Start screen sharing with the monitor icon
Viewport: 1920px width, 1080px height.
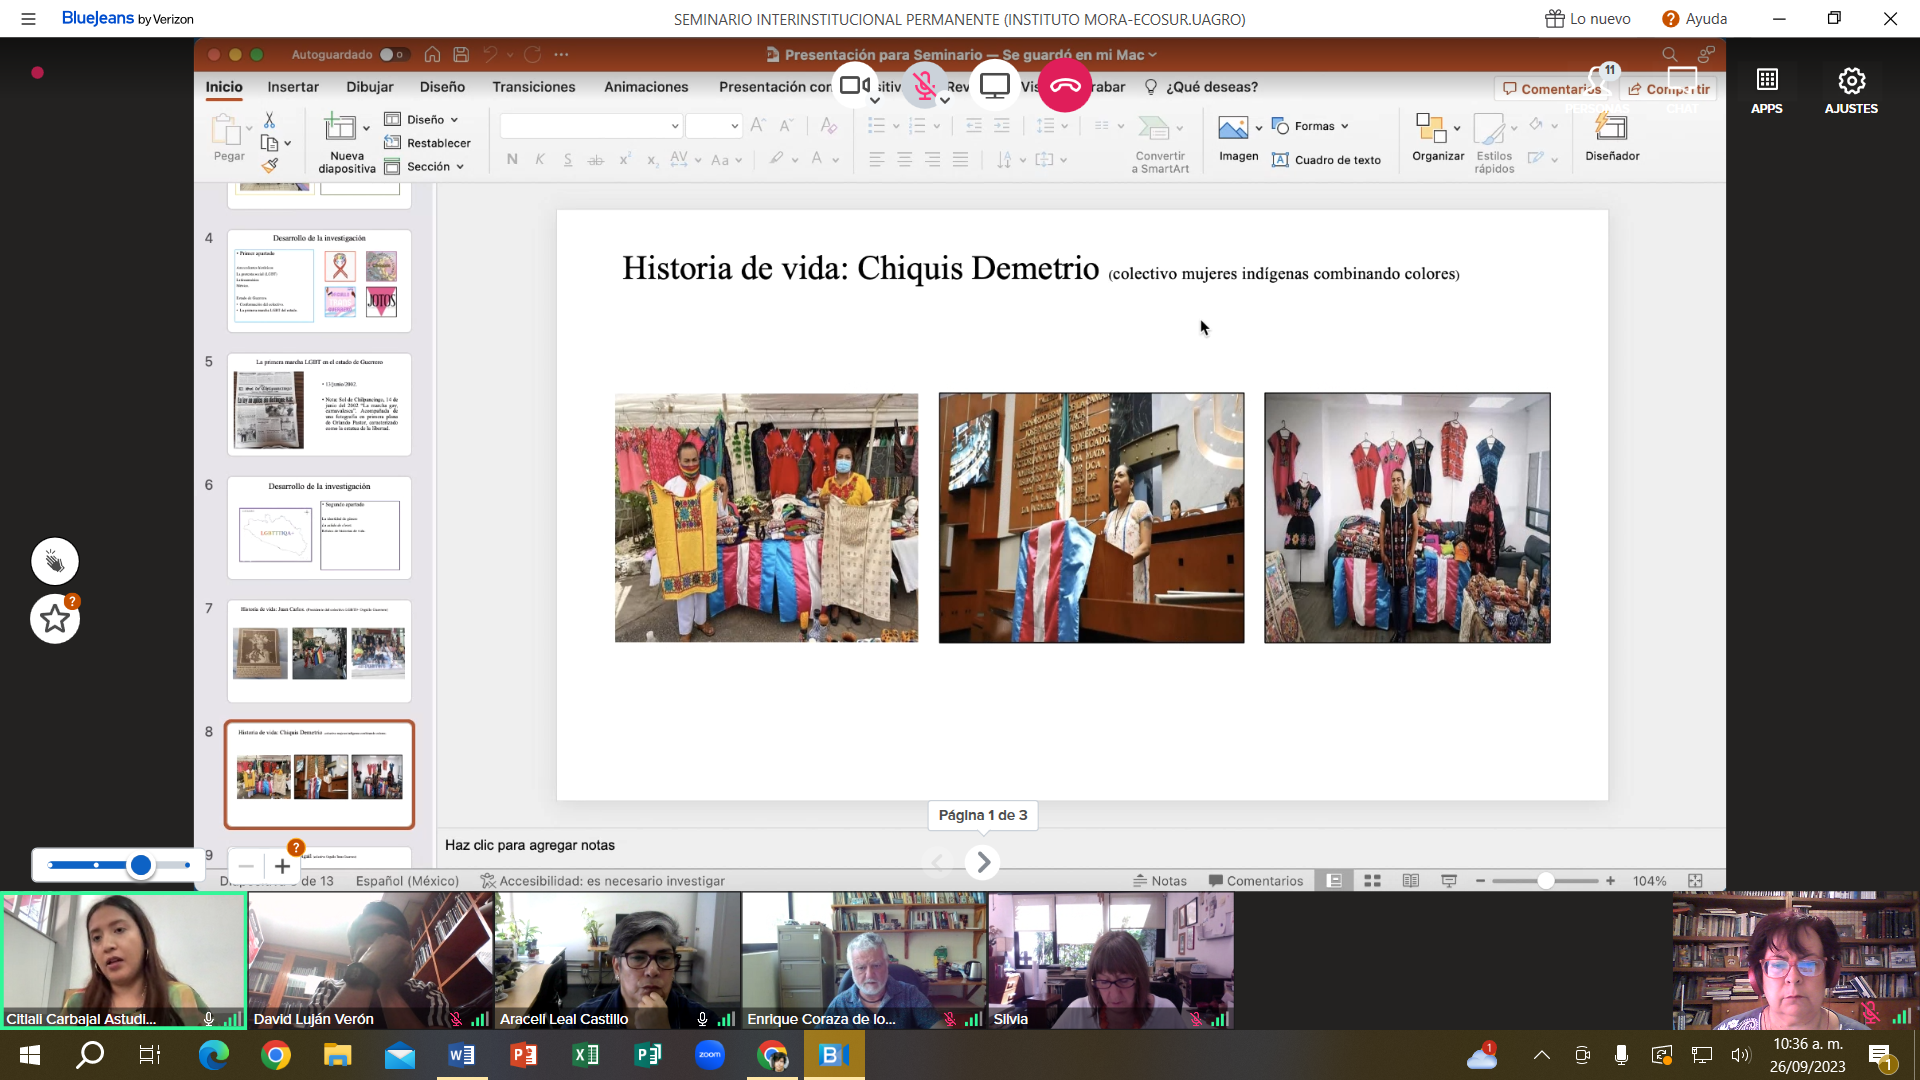[x=995, y=86]
